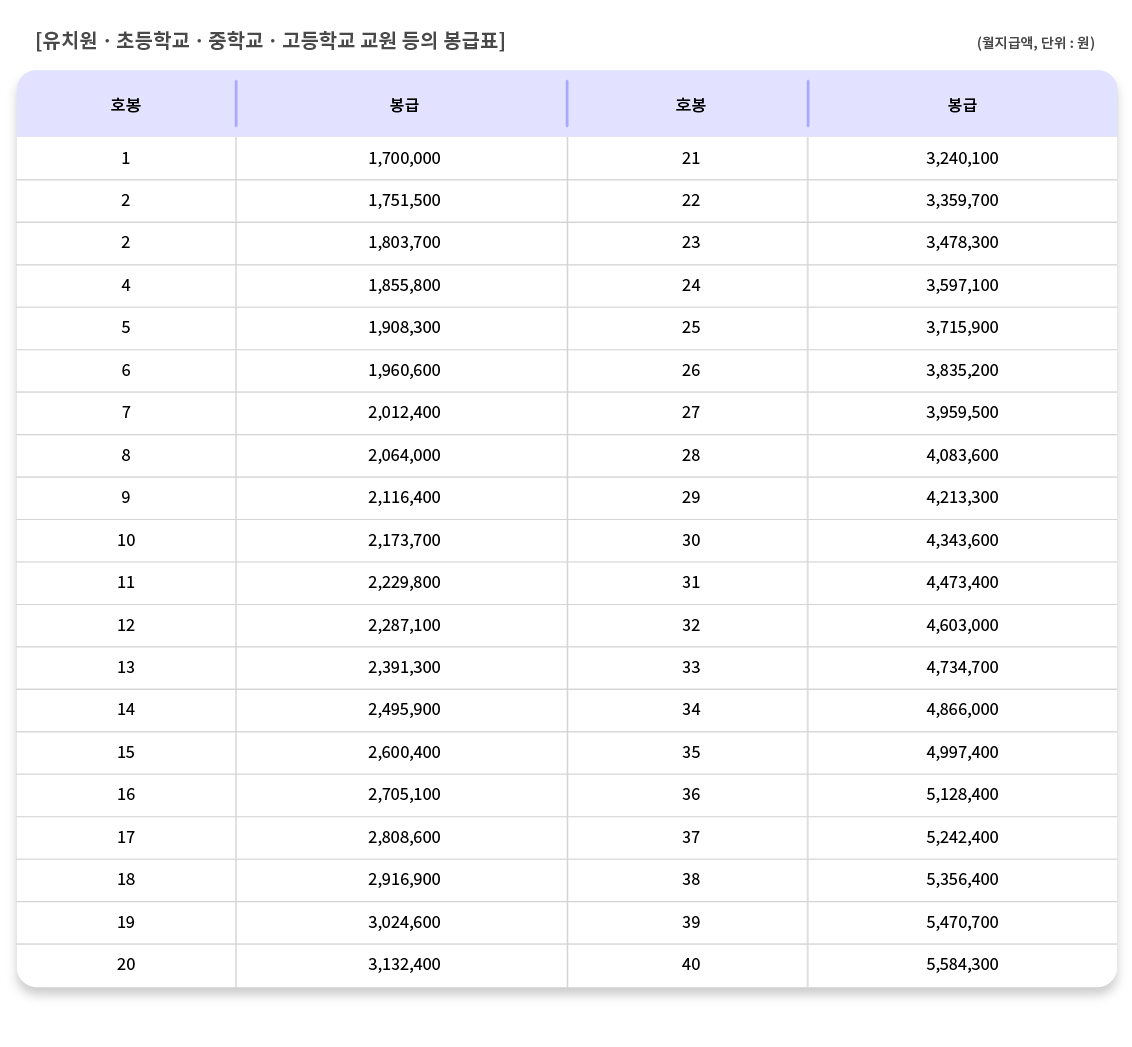Image resolution: width=1132 pixels, height=1047 pixels.
Task: Select the salary value 3,240,100
Action: coord(962,158)
